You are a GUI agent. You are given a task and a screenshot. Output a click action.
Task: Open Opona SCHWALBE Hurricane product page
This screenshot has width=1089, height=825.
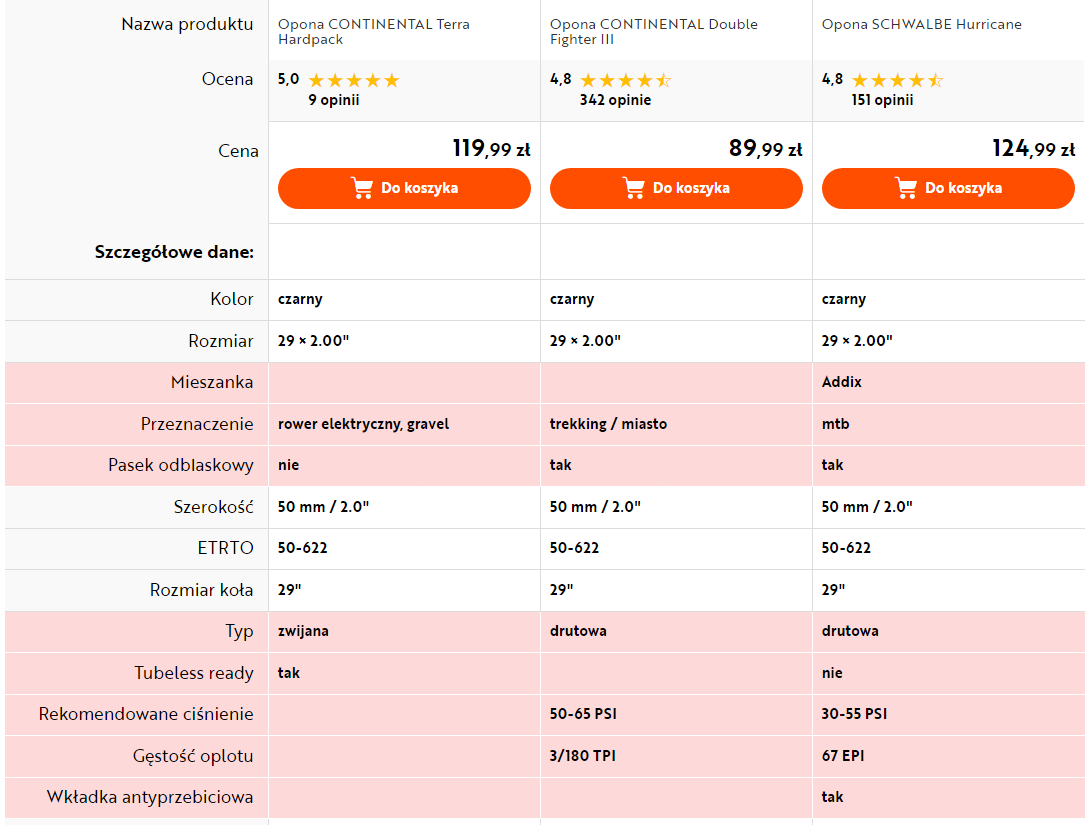(x=922, y=24)
